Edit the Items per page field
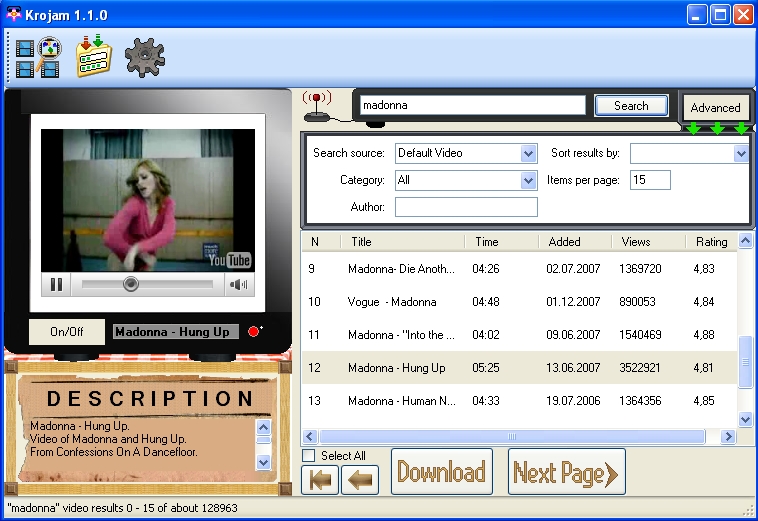 pos(650,180)
